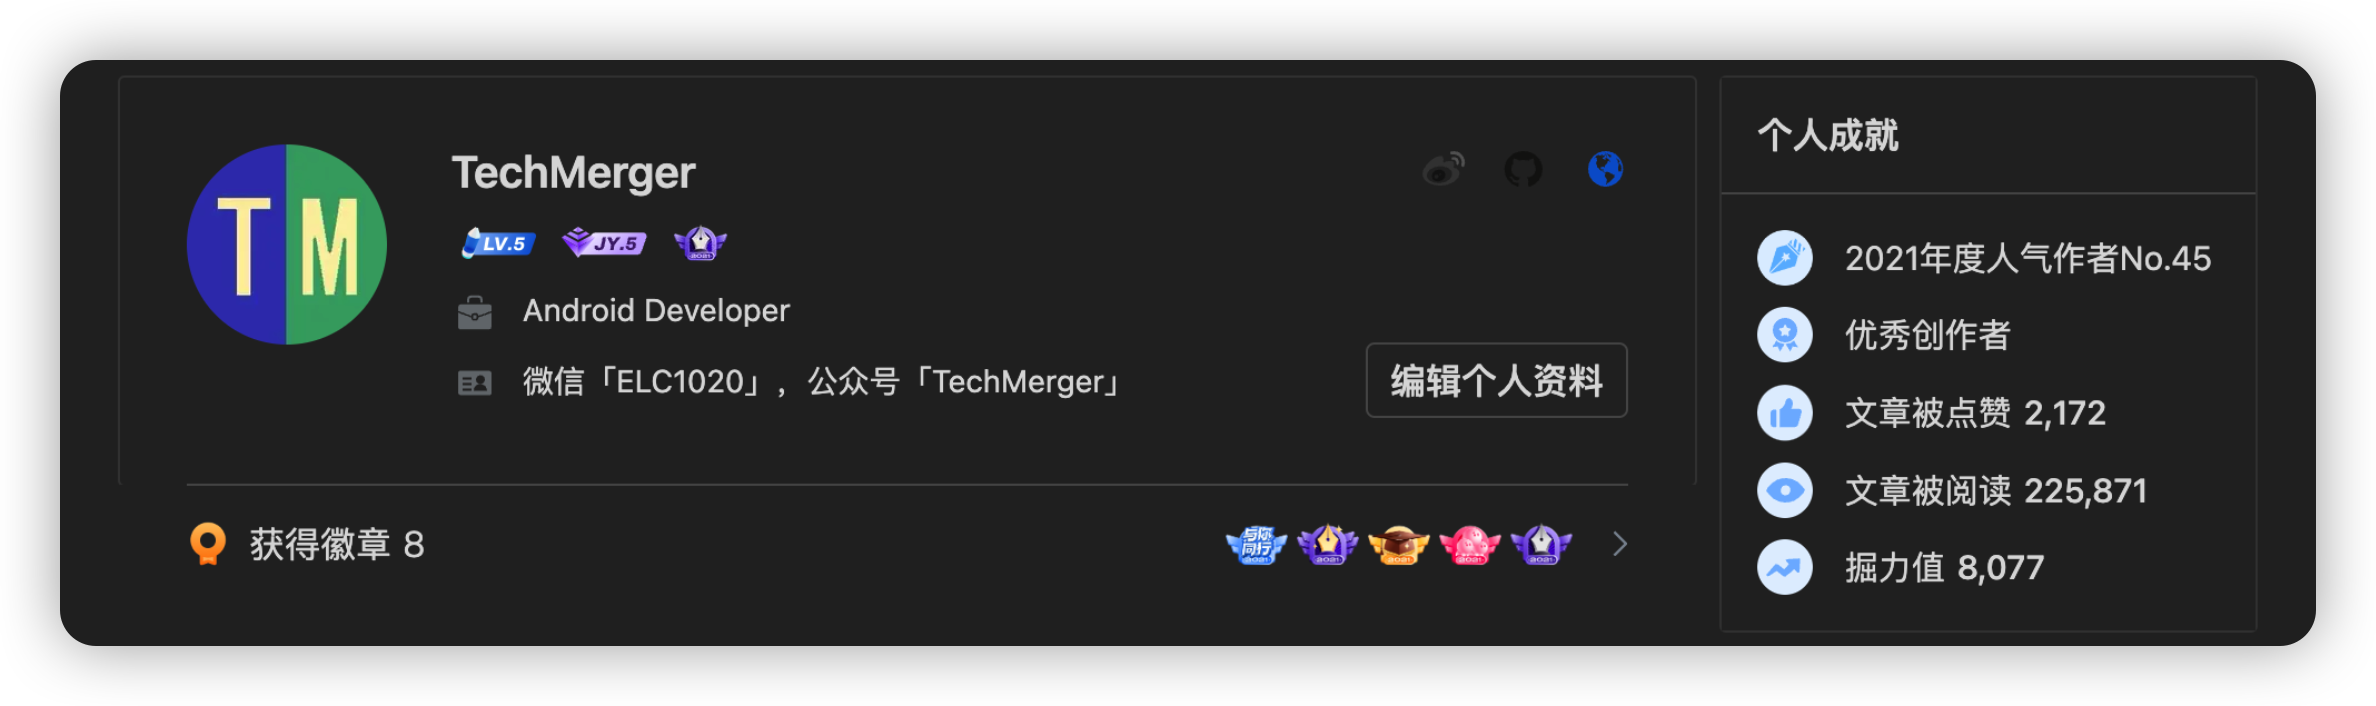Open the GitHub profile icon
The height and width of the screenshot is (706, 2376).
1524,169
